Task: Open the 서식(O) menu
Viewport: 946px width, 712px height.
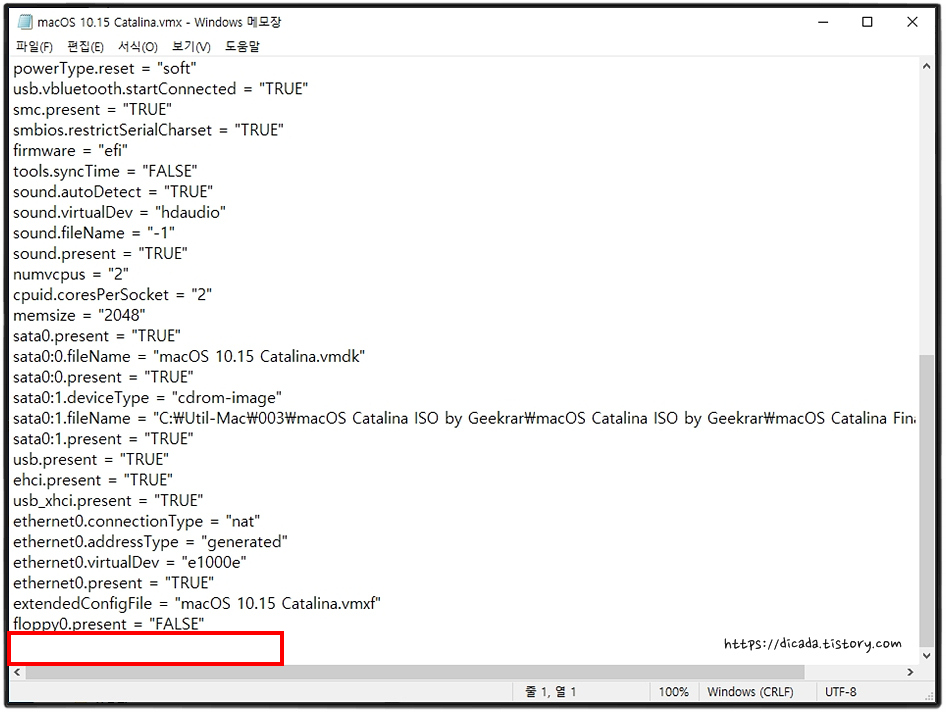Action: (x=138, y=46)
